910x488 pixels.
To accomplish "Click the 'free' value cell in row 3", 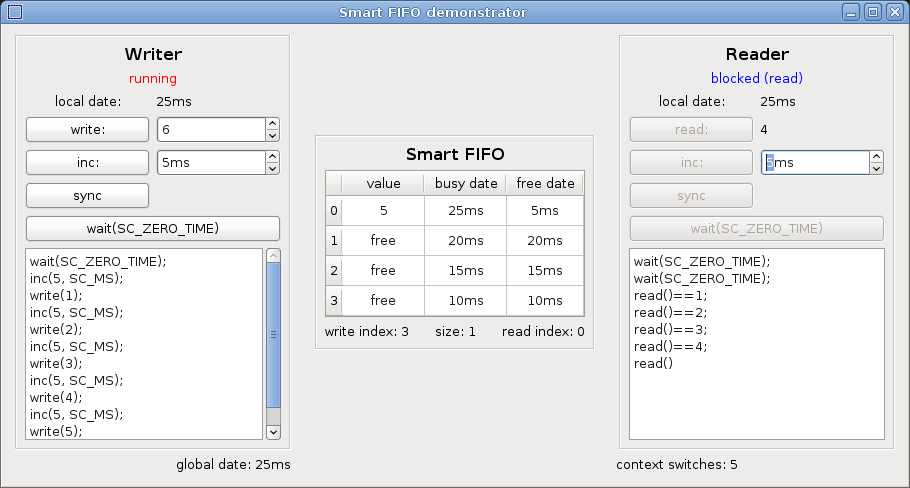I will click(383, 301).
